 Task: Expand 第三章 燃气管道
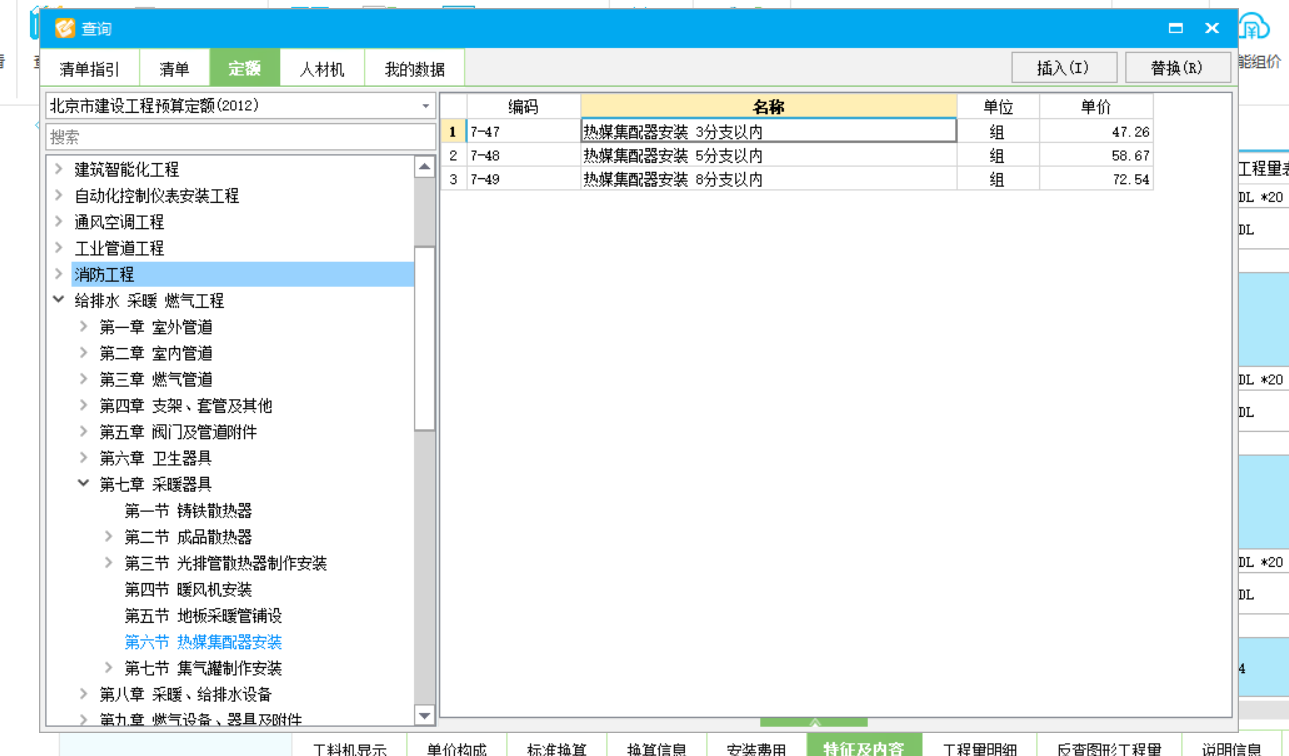tap(84, 379)
